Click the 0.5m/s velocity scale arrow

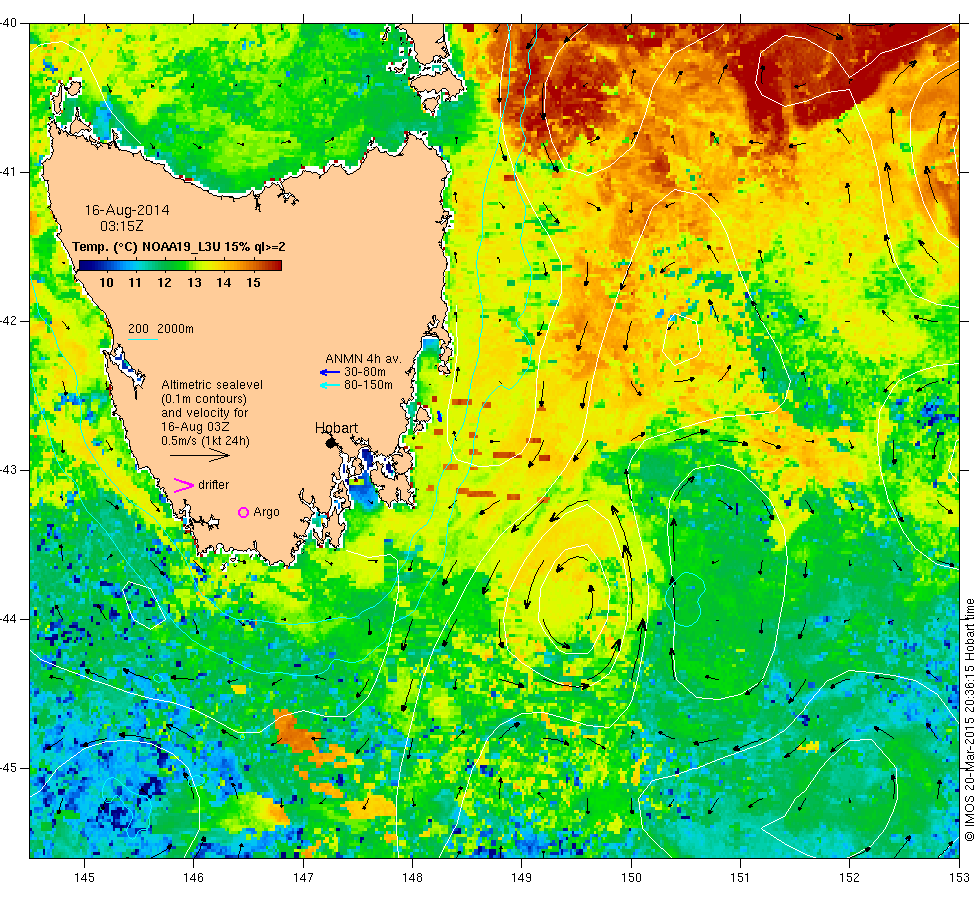(x=200, y=455)
